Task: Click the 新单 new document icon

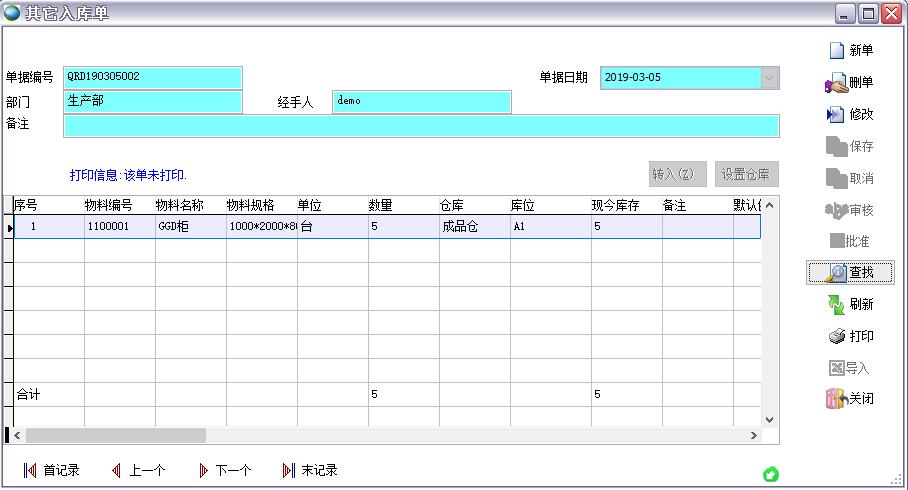Action: pyautogui.click(x=837, y=51)
